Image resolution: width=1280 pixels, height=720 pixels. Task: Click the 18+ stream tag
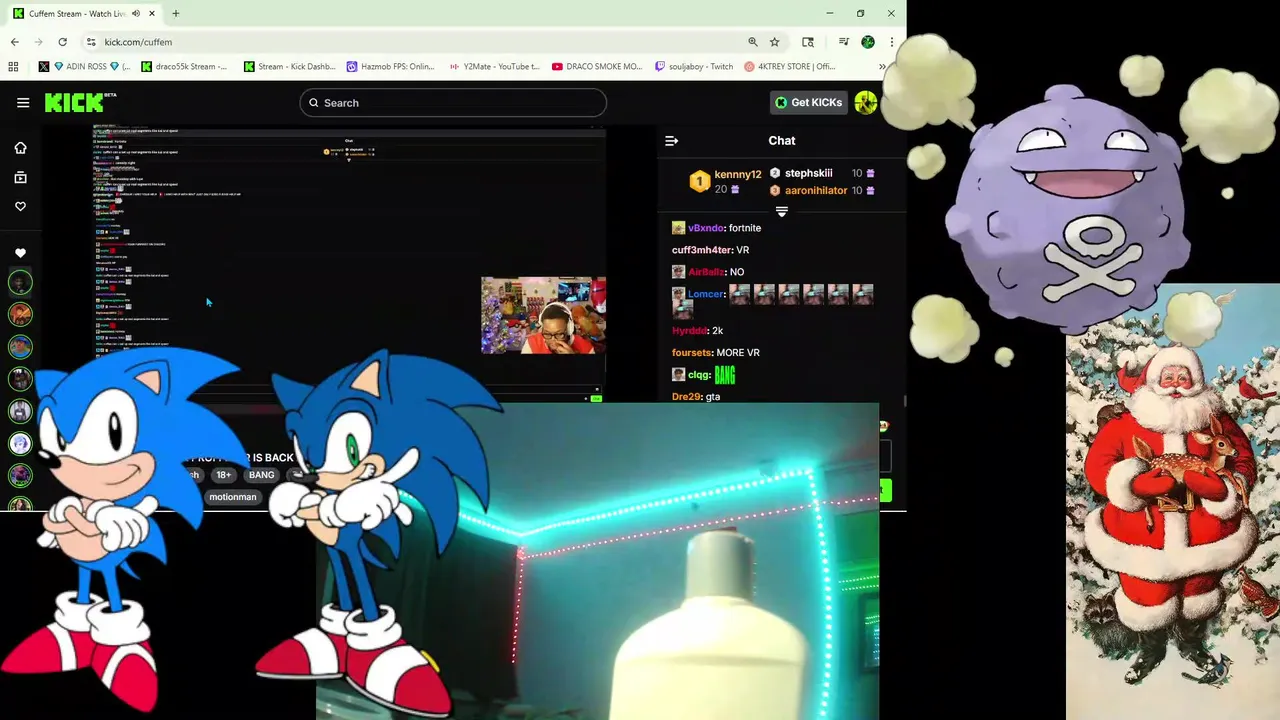point(224,475)
